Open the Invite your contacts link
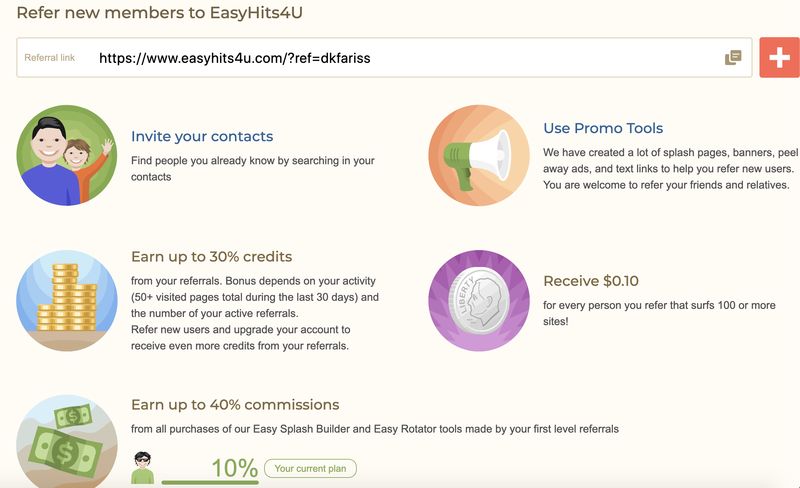This screenshot has height=488, width=800. (202, 136)
